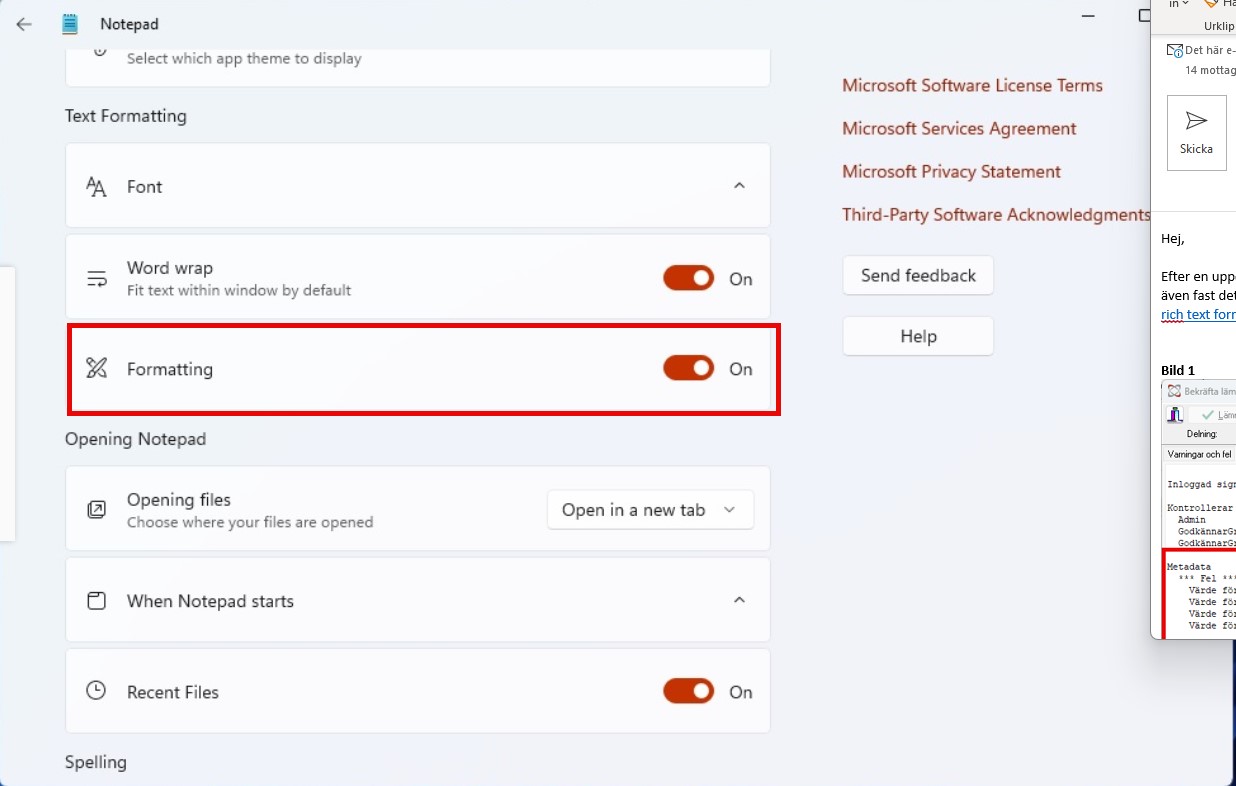Click 'Select which app theme to display' text

click(244, 59)
